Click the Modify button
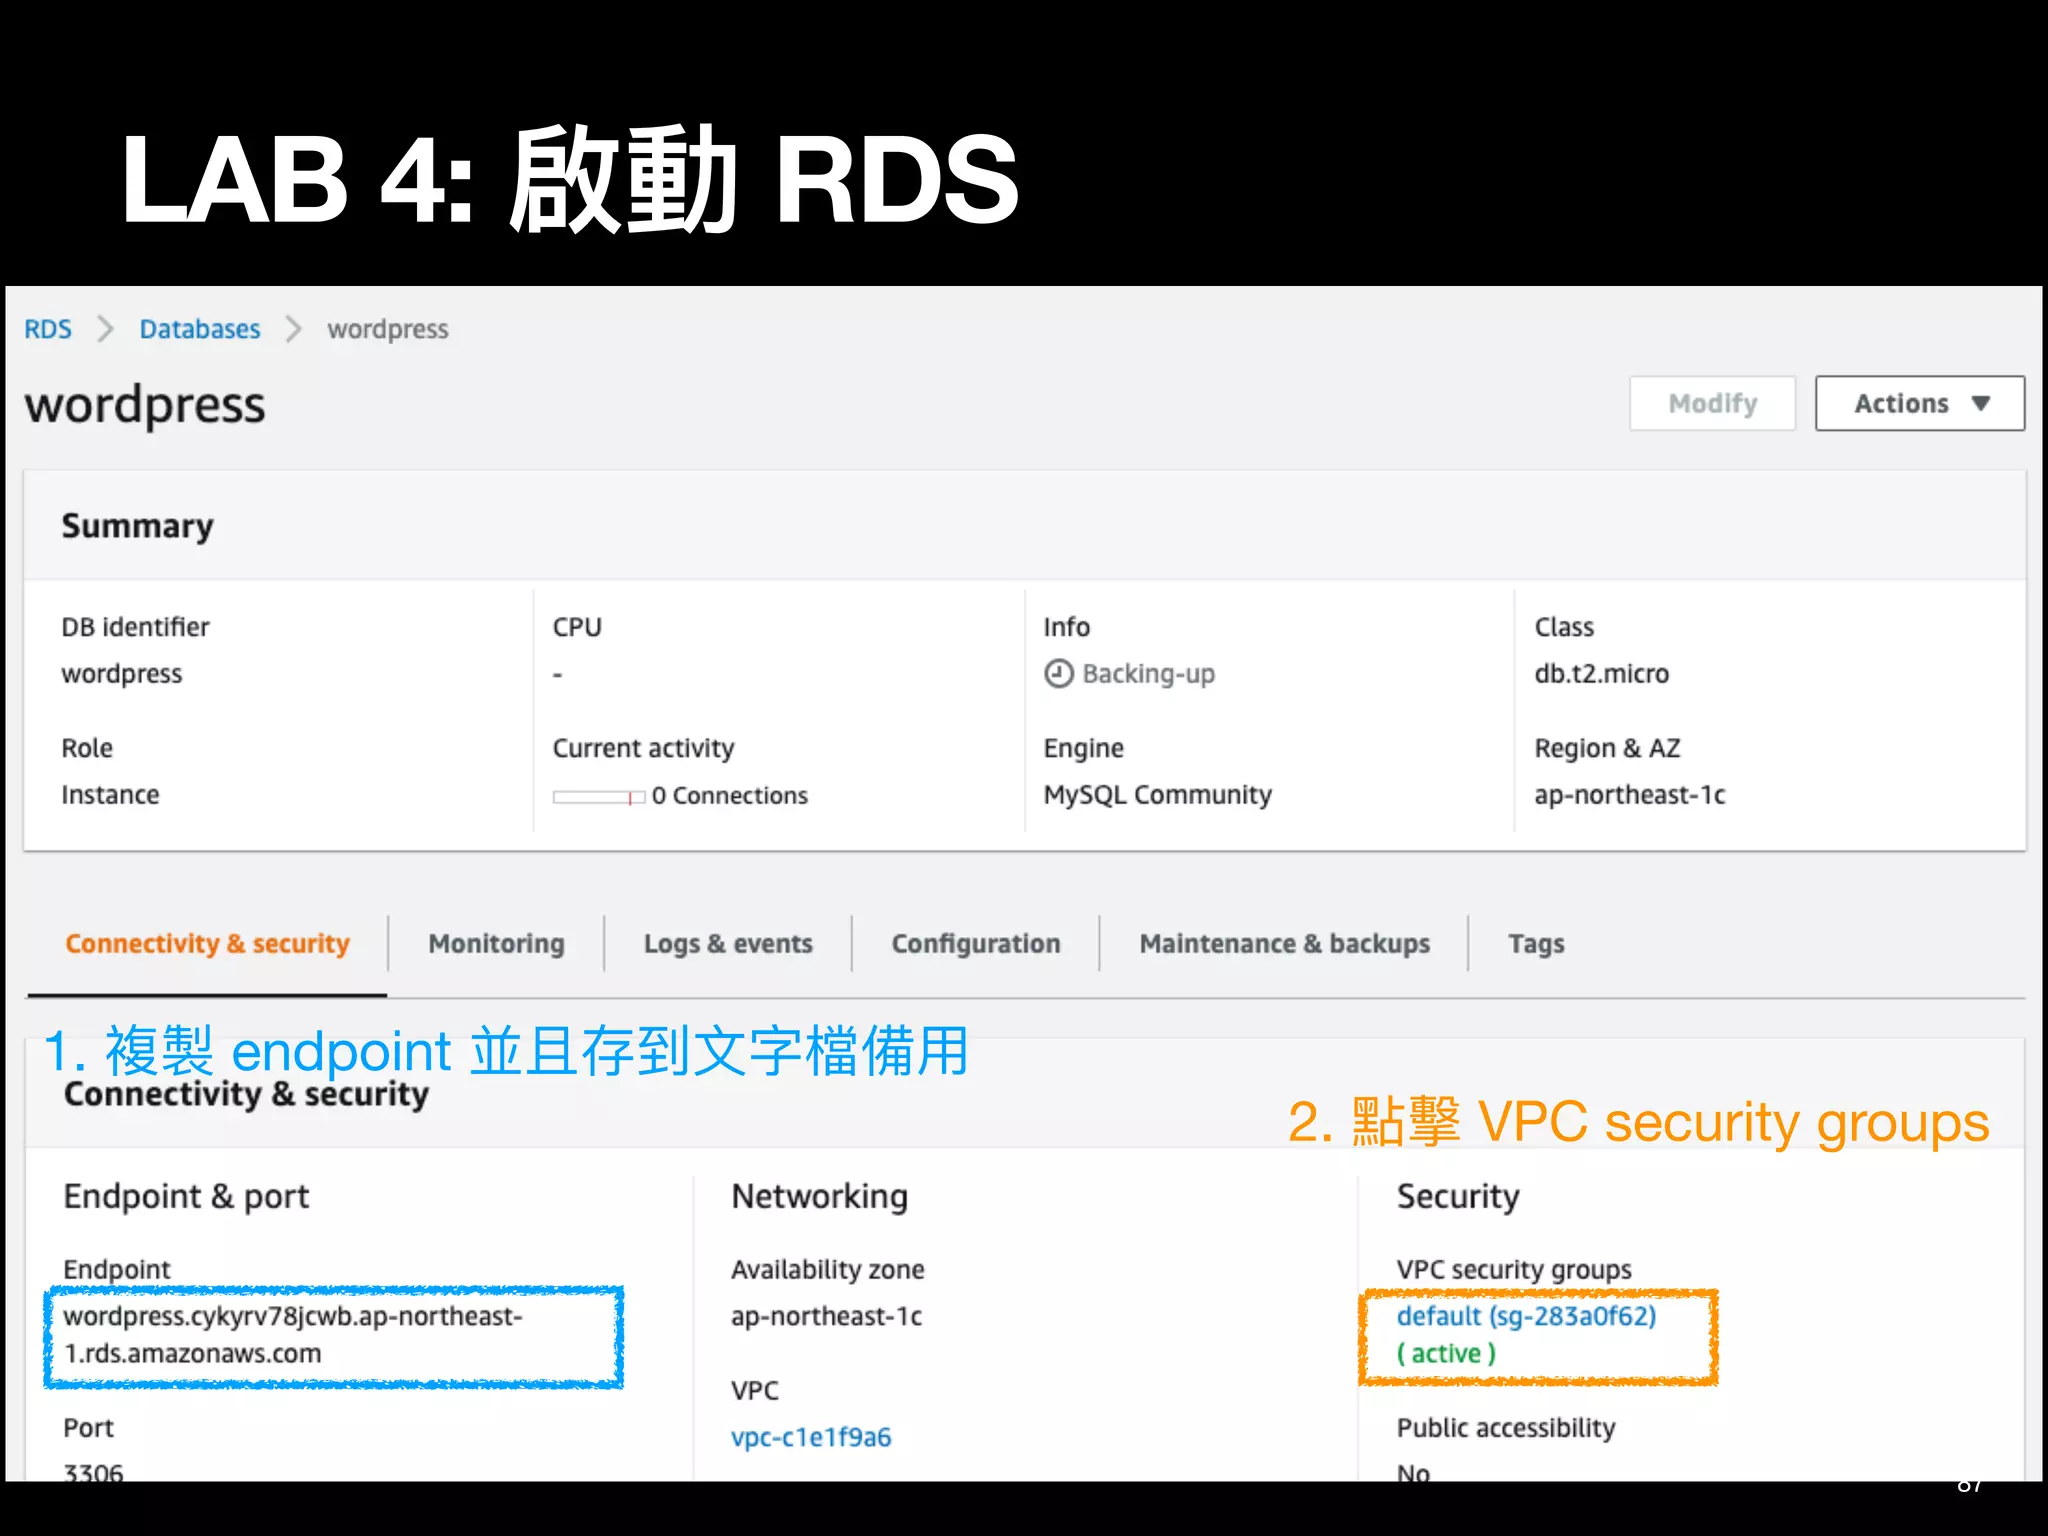This screenshot has height=1536, width=2048. (1712, 403)
